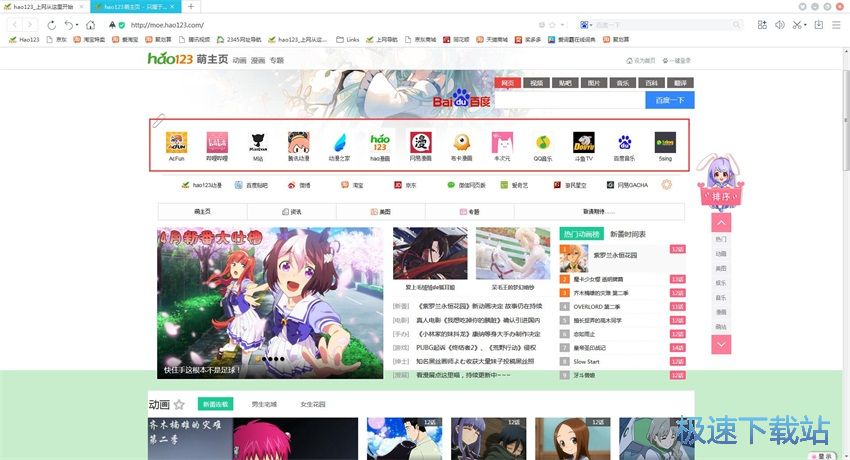The image size is (850, 460).
Task: Expand the scissors tool dropdown arrow
Action: [805, 25]
